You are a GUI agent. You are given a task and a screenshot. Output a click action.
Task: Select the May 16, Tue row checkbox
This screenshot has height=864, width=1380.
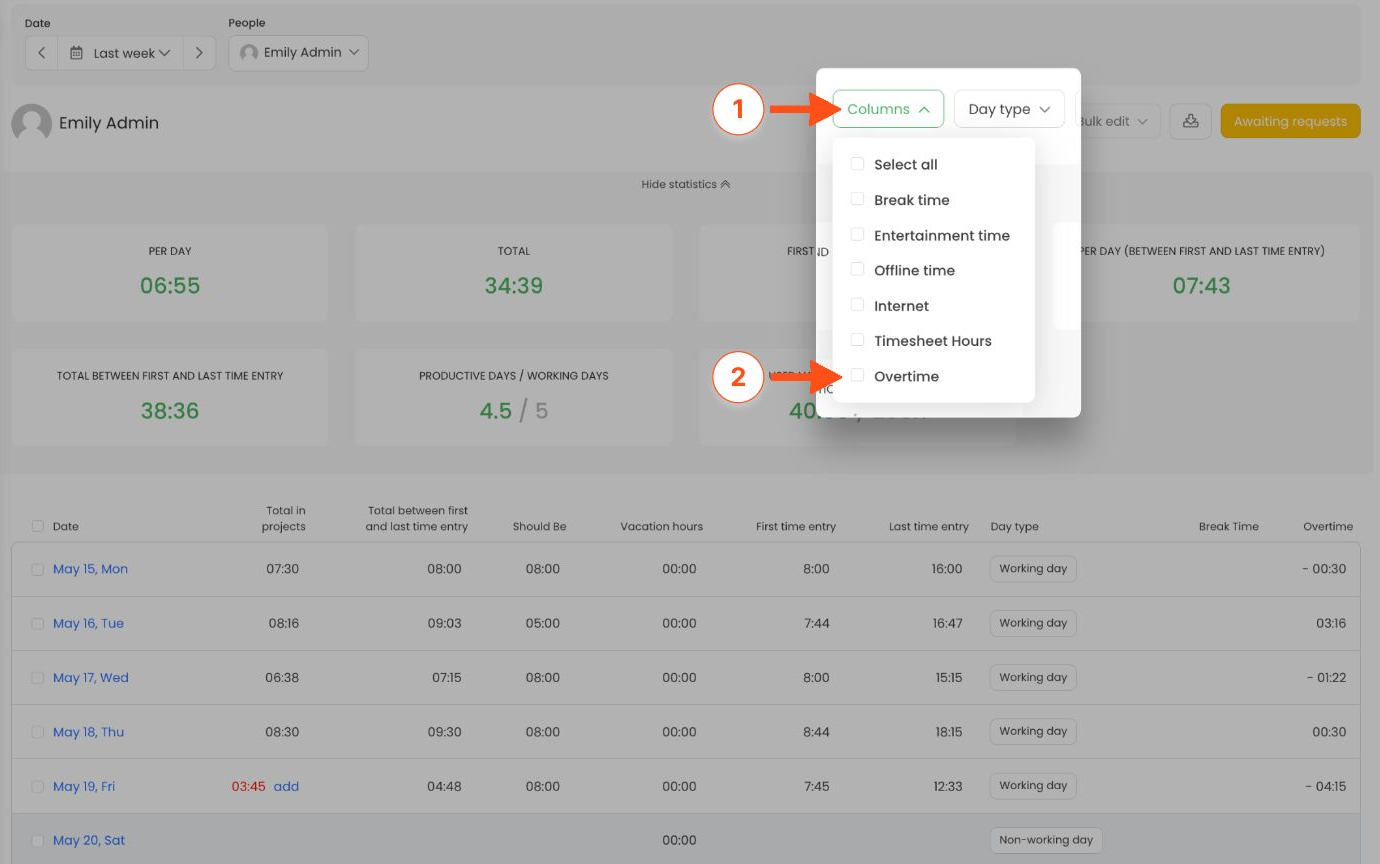pyautogui.click(x=38, y=623)
